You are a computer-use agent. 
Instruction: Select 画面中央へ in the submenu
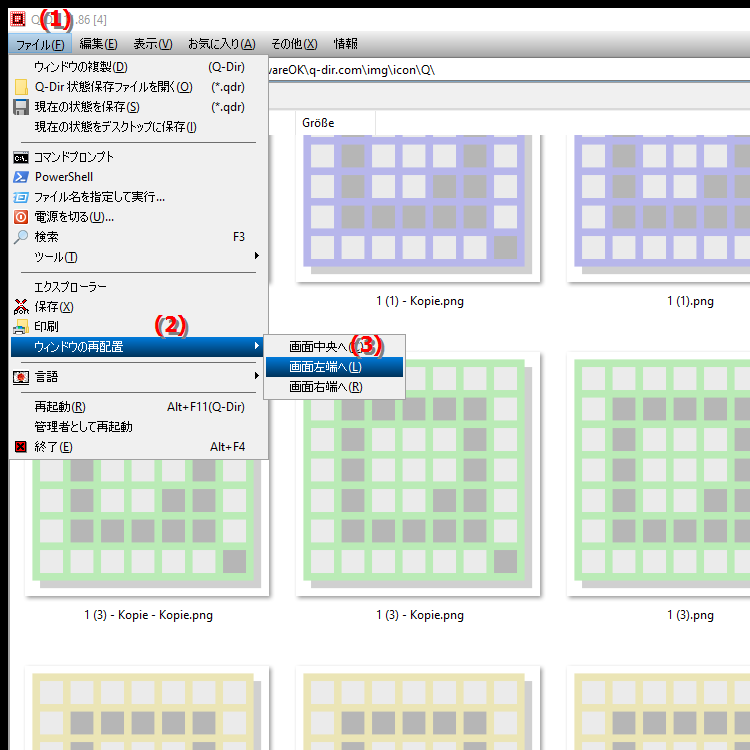coord(334,346)
